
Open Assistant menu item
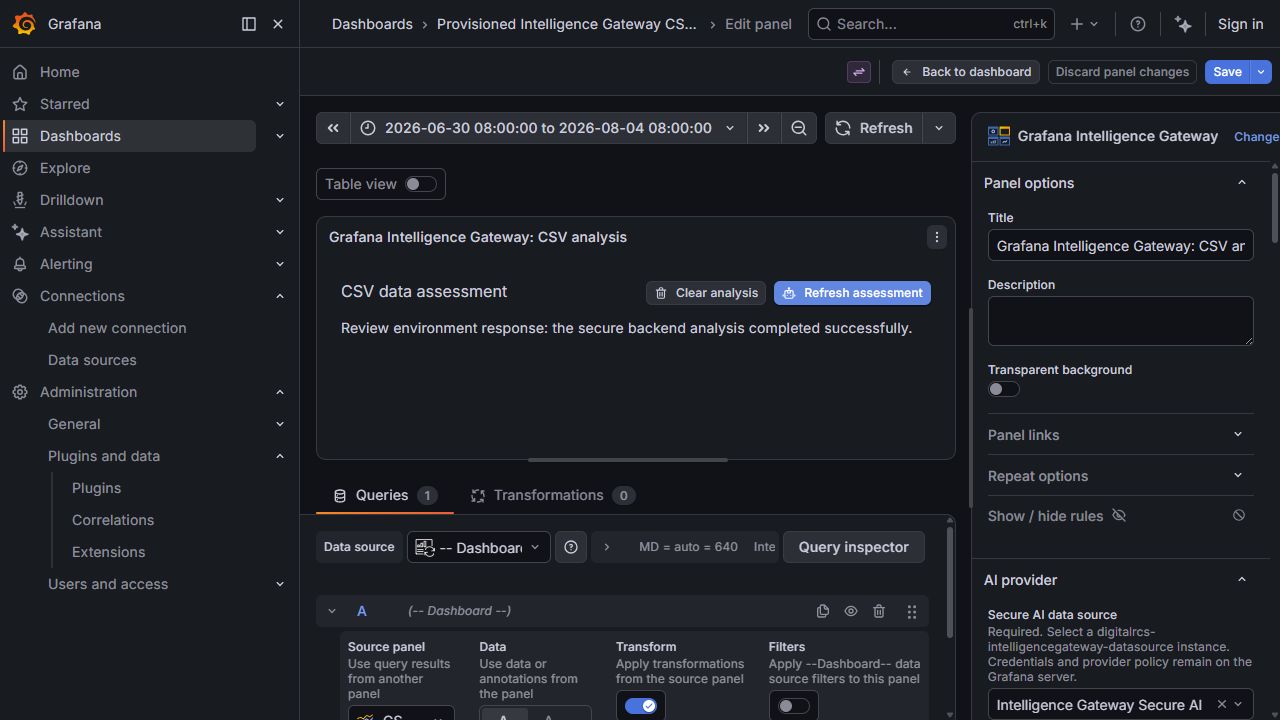pyautogui.click(x=70, y=232)
